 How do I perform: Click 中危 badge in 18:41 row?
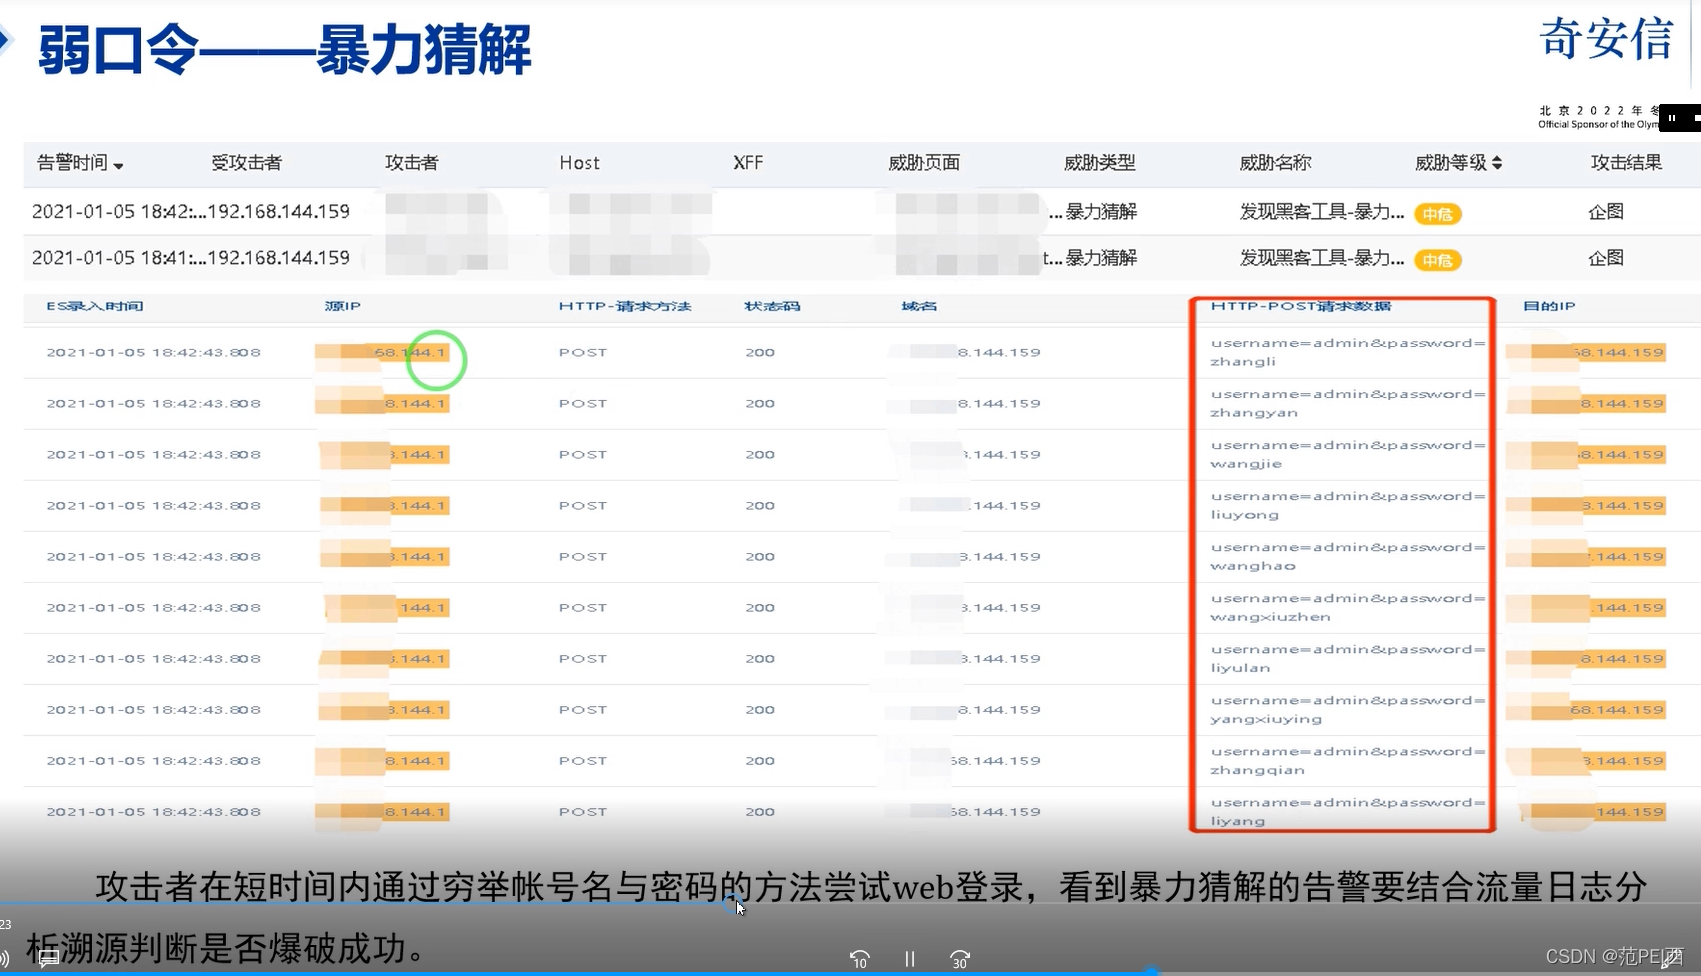click(x=1437, y=260)
